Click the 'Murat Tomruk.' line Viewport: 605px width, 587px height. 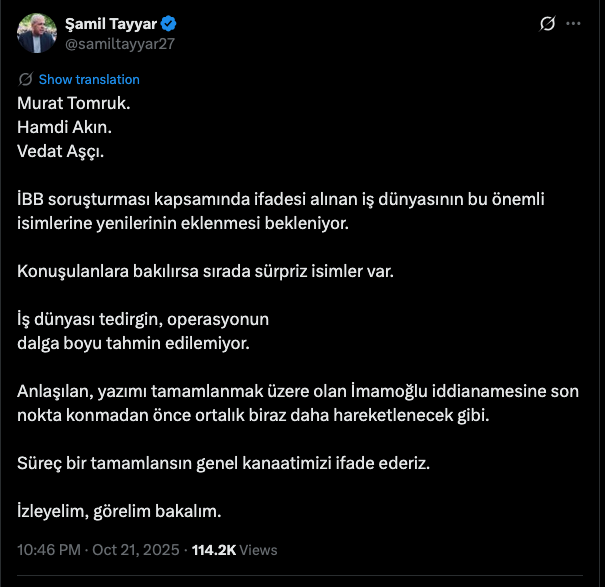pos(74,102)
